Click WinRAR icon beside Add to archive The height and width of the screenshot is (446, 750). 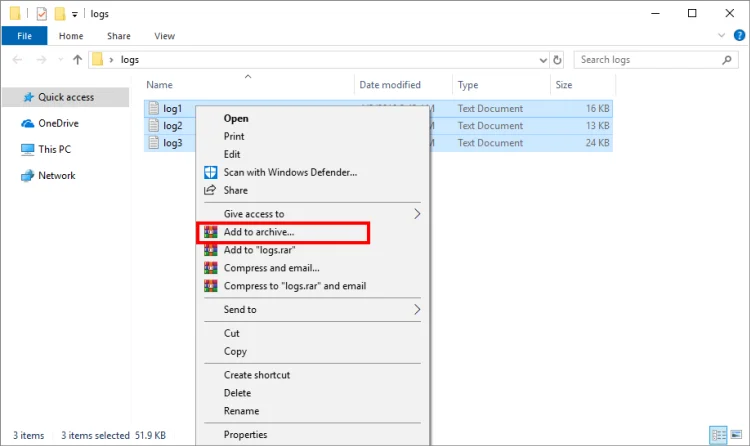tap(210, 233)
